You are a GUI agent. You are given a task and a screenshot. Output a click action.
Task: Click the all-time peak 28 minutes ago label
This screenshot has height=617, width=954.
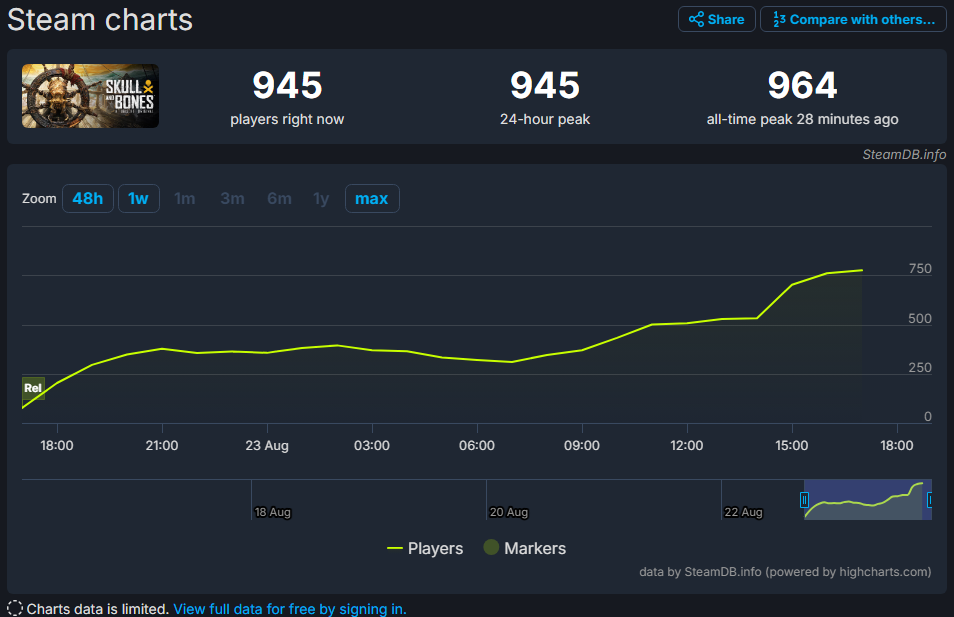coord(803,119)
